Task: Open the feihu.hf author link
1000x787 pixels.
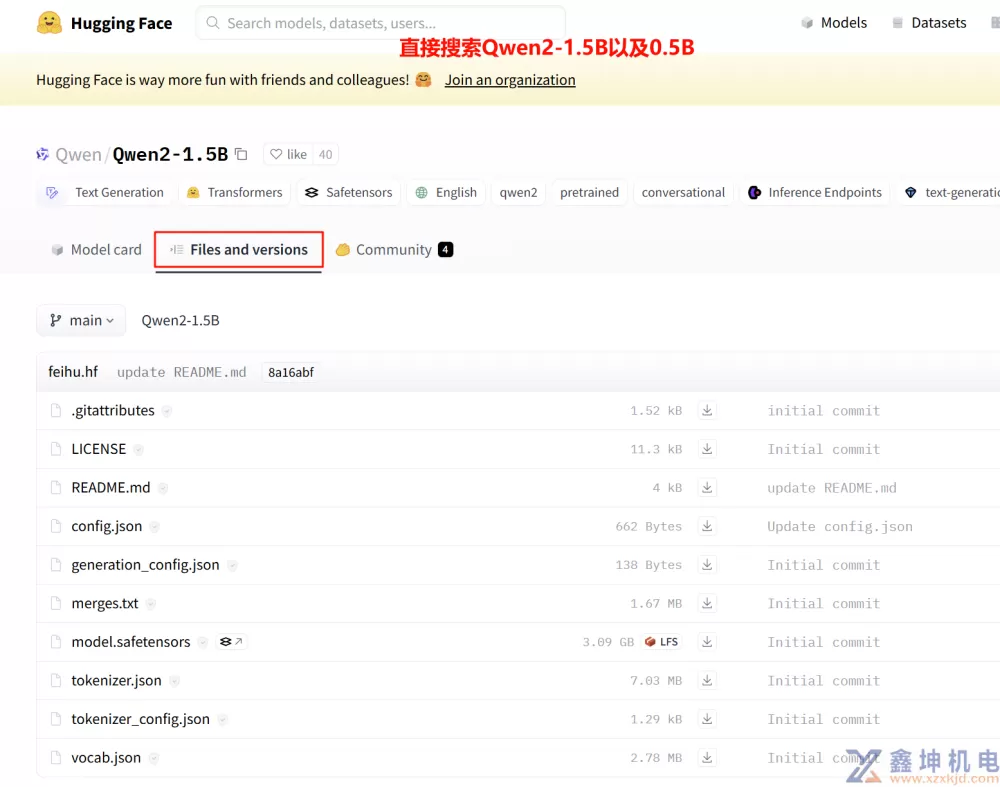Action: pos(73,372)
